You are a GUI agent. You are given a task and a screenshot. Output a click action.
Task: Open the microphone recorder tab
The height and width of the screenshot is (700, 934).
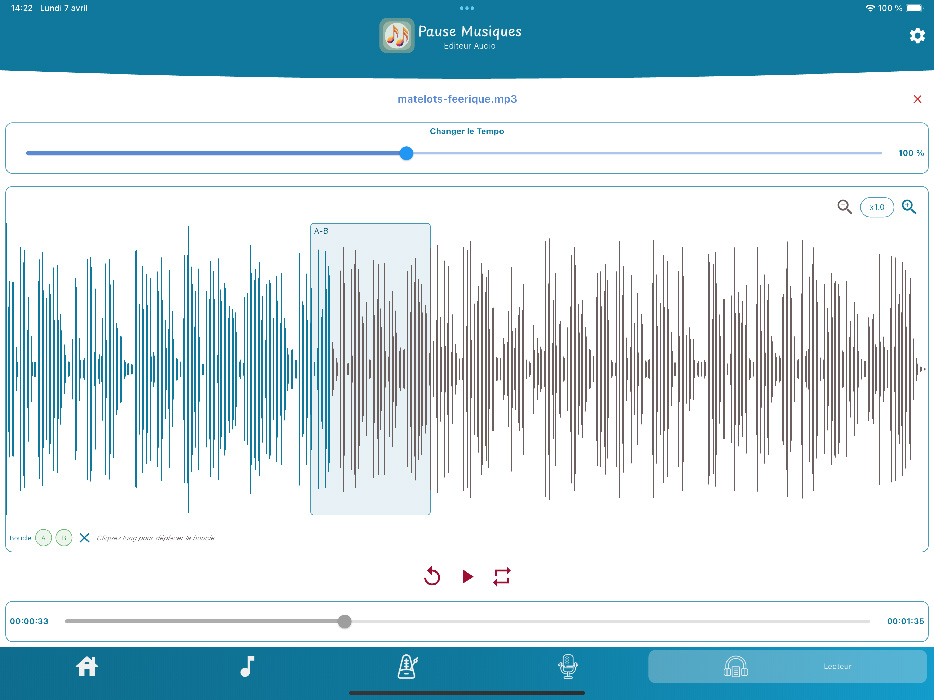567,667
